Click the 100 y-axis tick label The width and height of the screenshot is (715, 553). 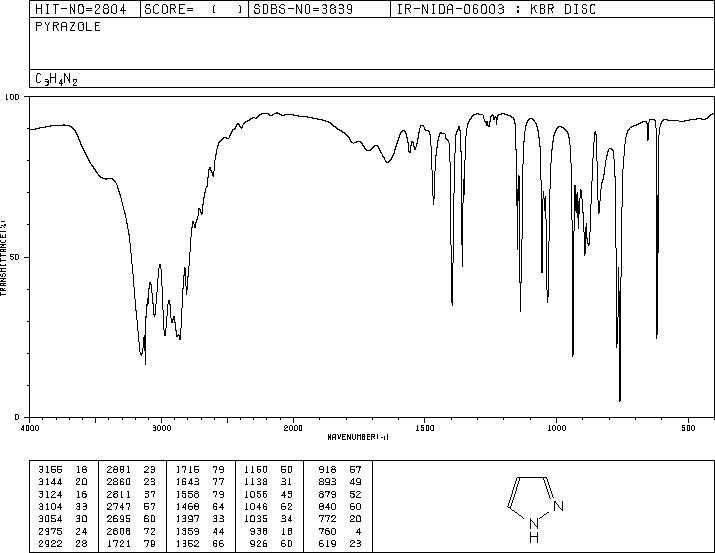(x=12, y=97)
